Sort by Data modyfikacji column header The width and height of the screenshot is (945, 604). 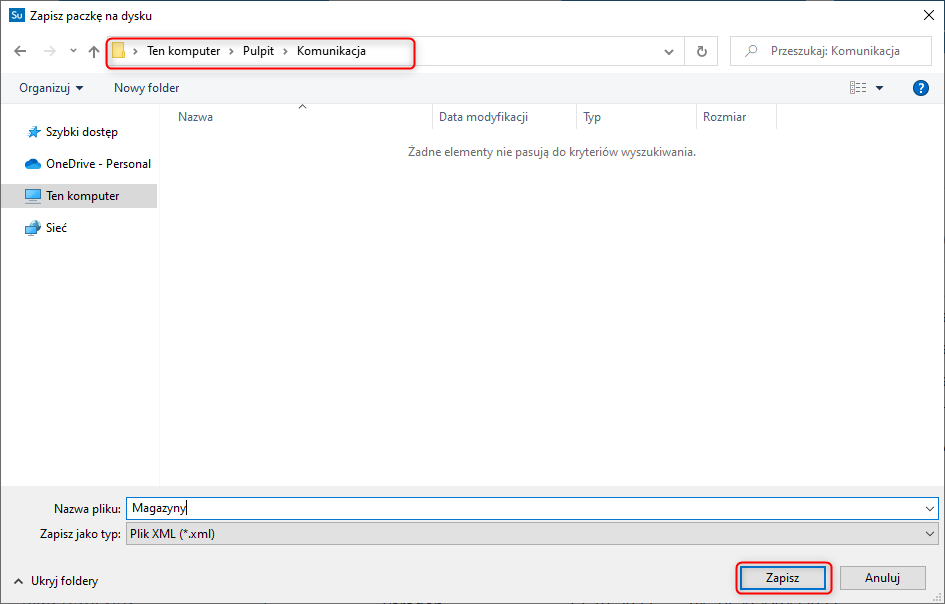504,117
